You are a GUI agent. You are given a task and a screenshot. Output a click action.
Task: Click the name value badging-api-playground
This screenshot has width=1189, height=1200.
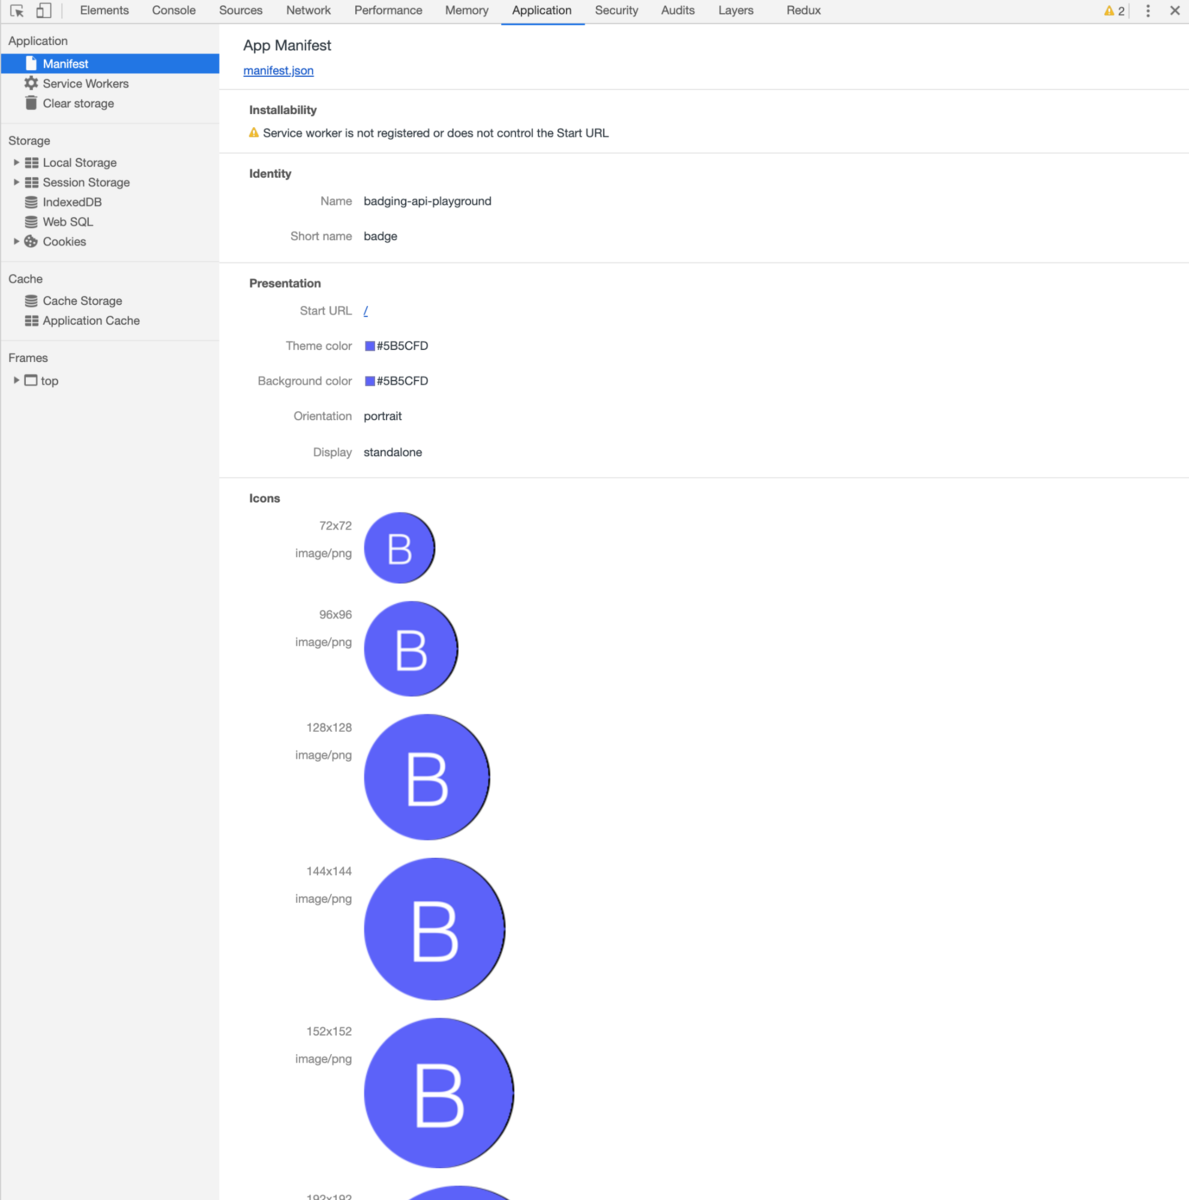[x=427, y=201]
